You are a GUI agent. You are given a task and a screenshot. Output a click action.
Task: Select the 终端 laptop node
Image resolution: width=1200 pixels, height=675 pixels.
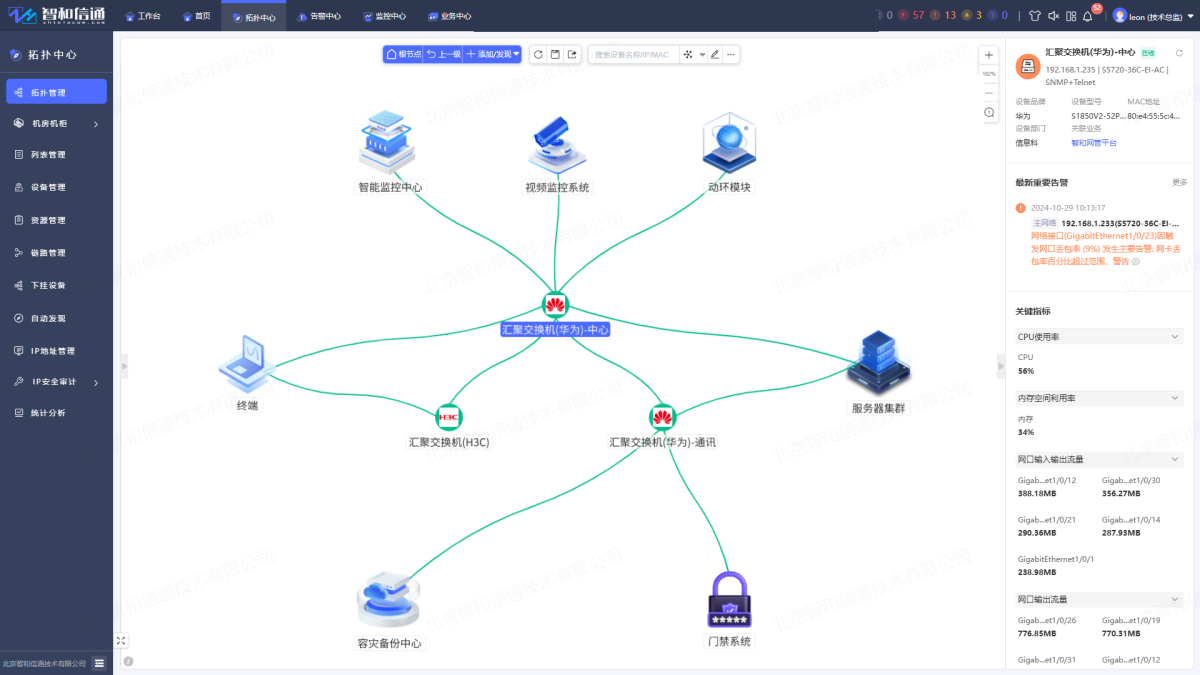pyautogui.click(x=246, y=364)
